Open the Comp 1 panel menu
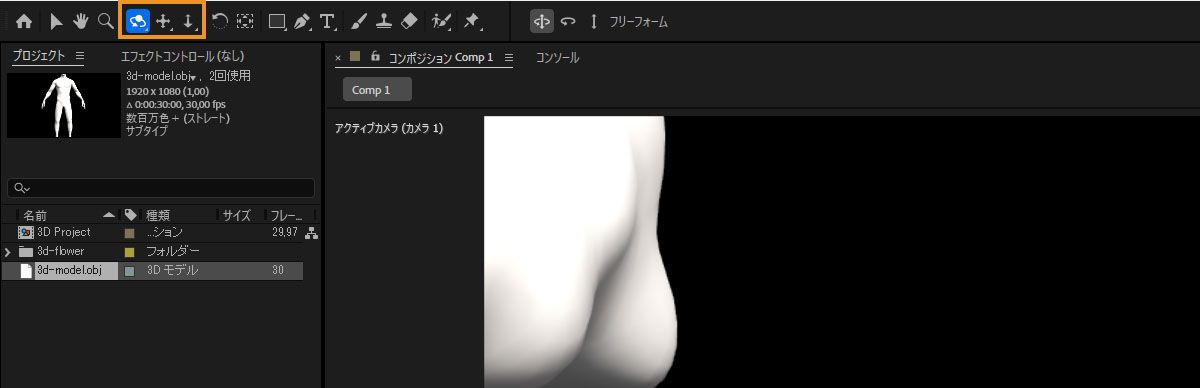The height and width of the screenshot is (388, 1200). [508, 58]
